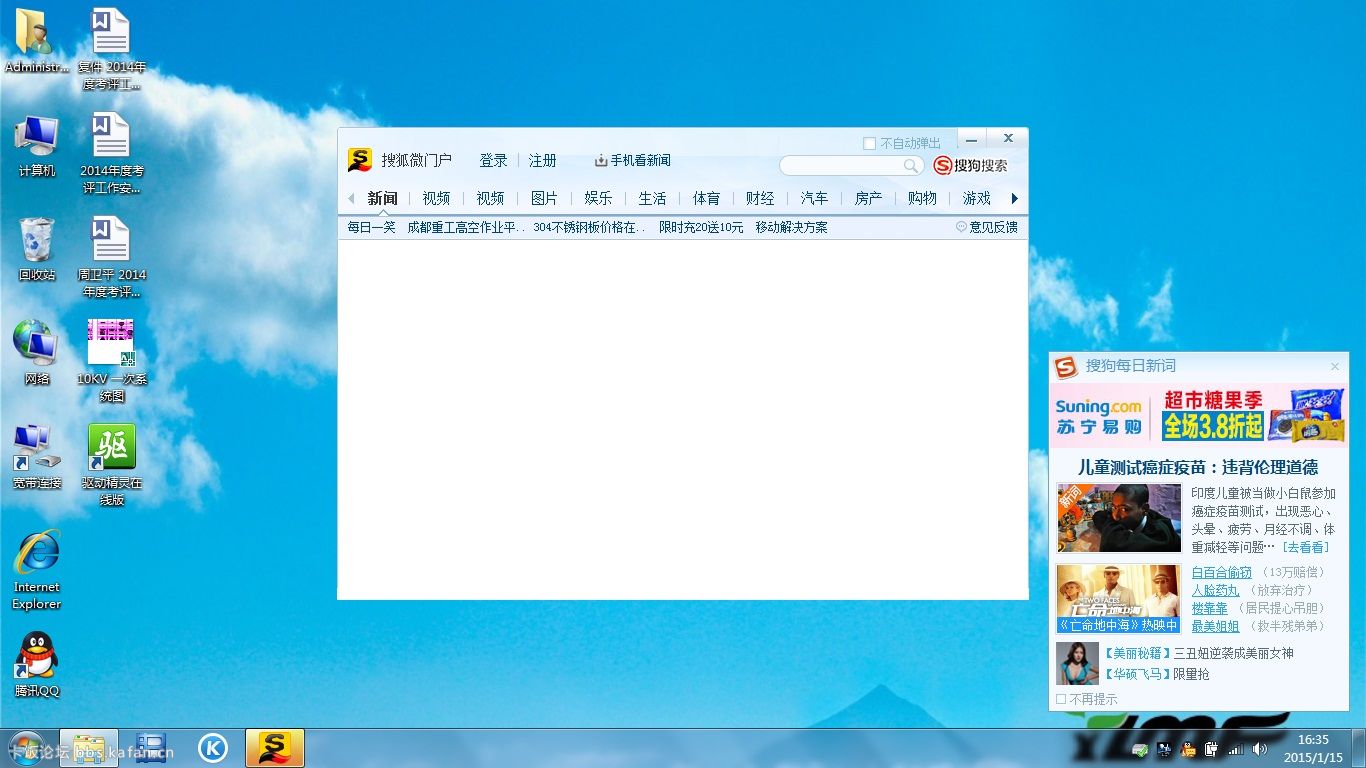Click the Sogou logo in 搜狗每日新词 popup
The height and width of the screenshot is (768, 1366).
click(x=1067, y=366)
